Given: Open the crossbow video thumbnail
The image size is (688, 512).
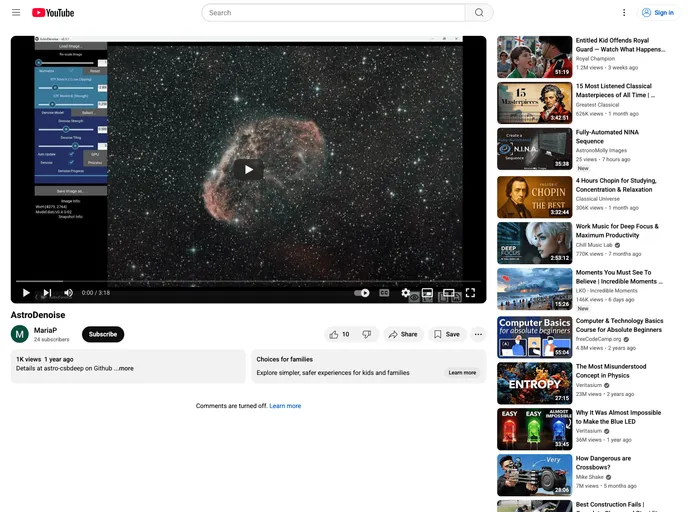Looking at the screenshot, I should [534, 475].
